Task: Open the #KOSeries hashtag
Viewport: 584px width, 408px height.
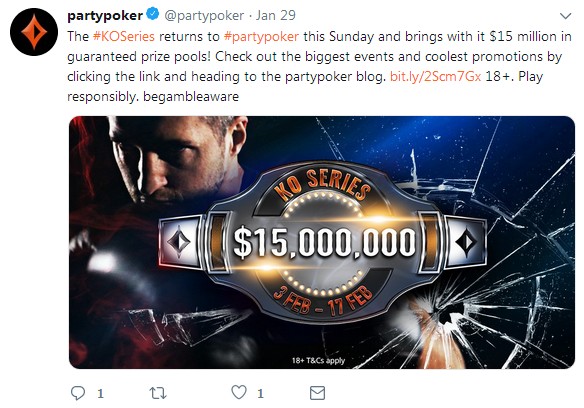Action: tap(124, 37)
